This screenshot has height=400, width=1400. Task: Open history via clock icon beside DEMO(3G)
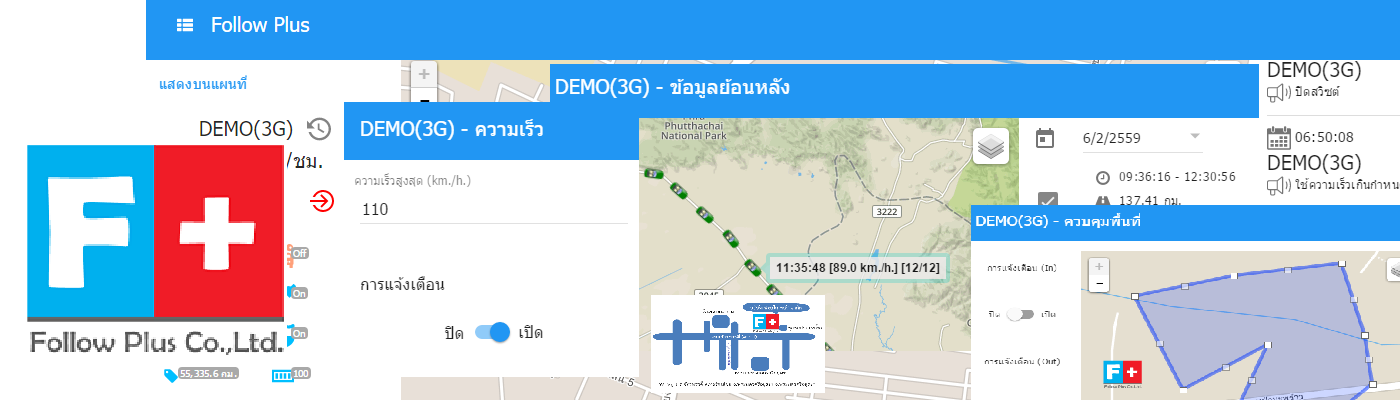319,128
